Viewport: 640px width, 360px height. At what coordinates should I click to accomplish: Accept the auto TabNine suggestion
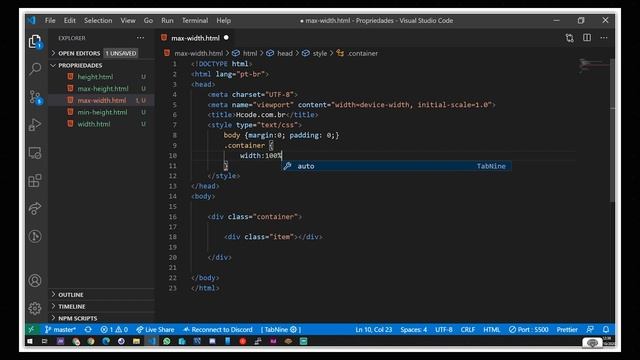coord(396,166)
